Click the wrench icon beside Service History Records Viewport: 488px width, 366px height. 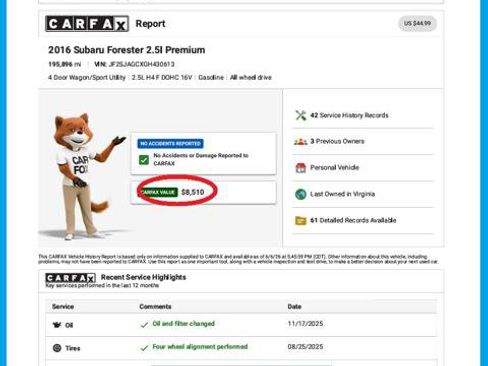click(301, 115)
